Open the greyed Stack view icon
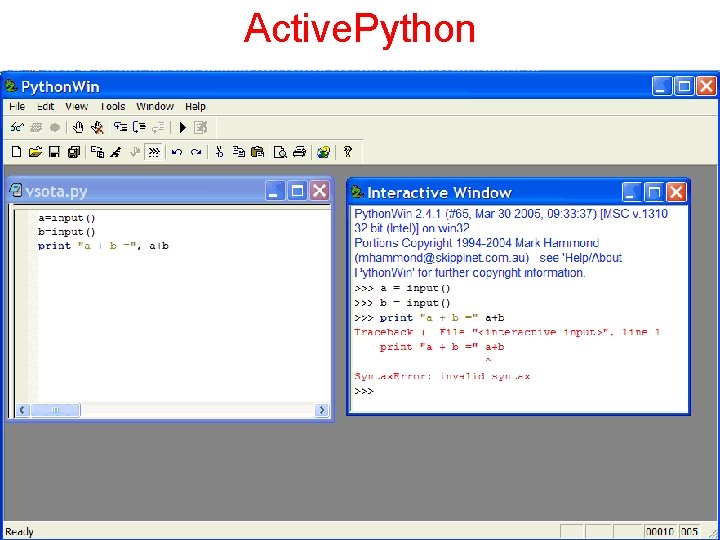 36,127
